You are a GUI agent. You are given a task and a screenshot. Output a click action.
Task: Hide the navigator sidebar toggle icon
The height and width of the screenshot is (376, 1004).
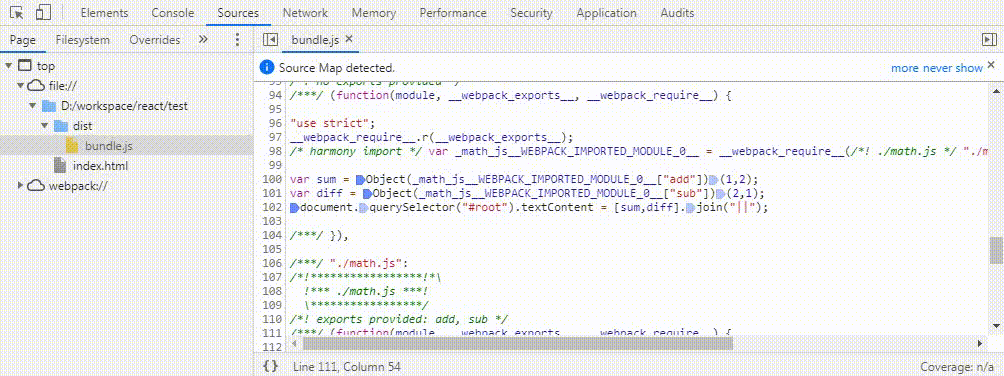270,40
